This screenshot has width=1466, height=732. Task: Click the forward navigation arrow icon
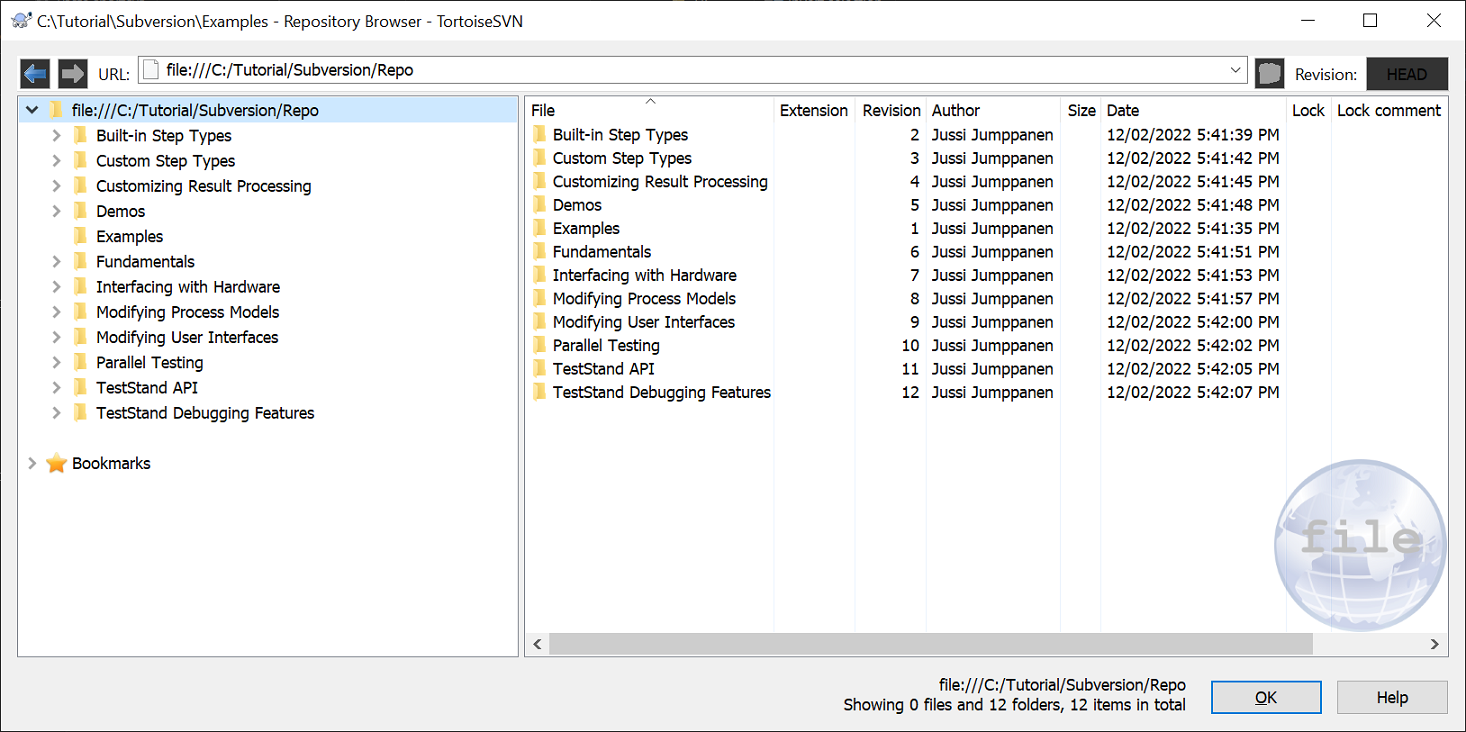tap(73, 73)
